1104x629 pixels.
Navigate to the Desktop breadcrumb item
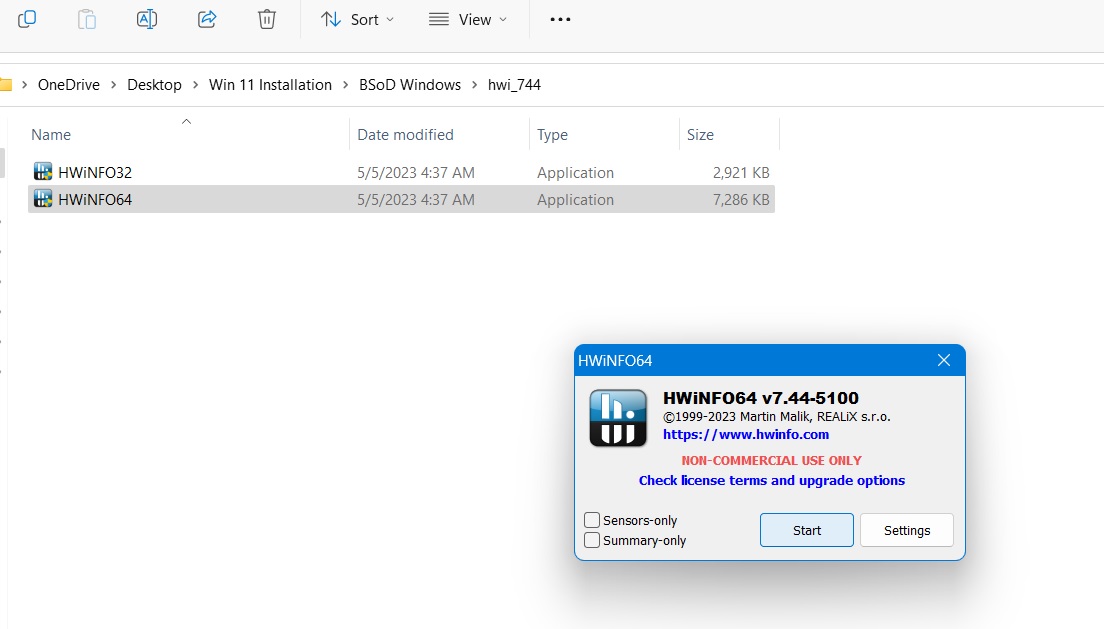point(154,84)
